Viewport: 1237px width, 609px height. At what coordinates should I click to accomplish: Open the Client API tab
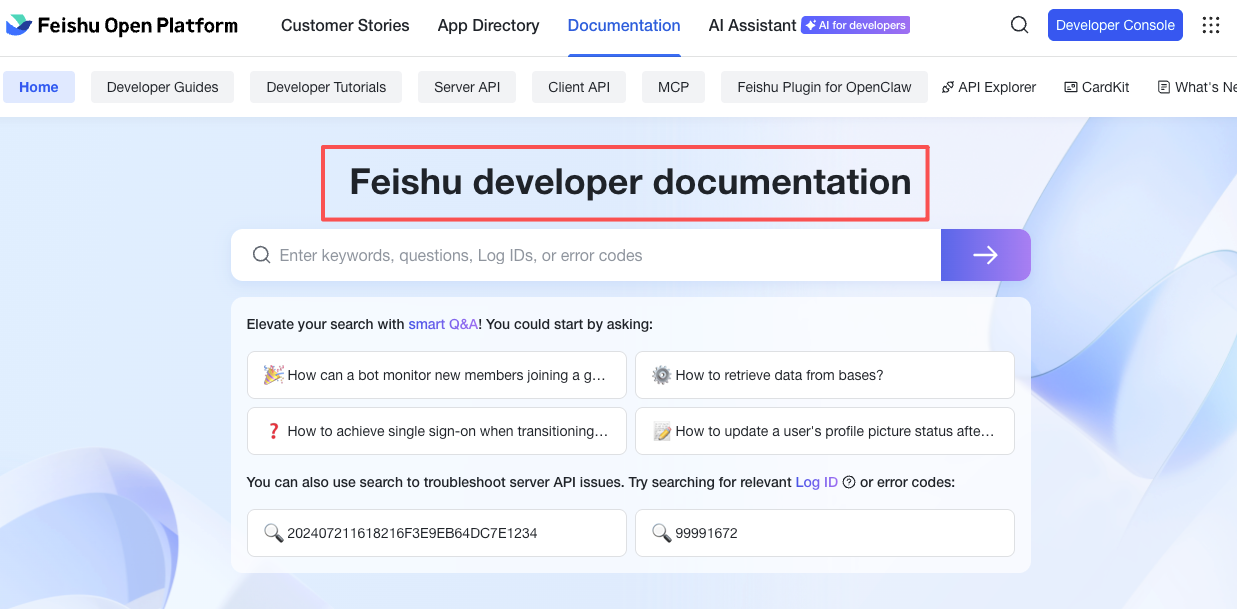(x=579, y=87)
